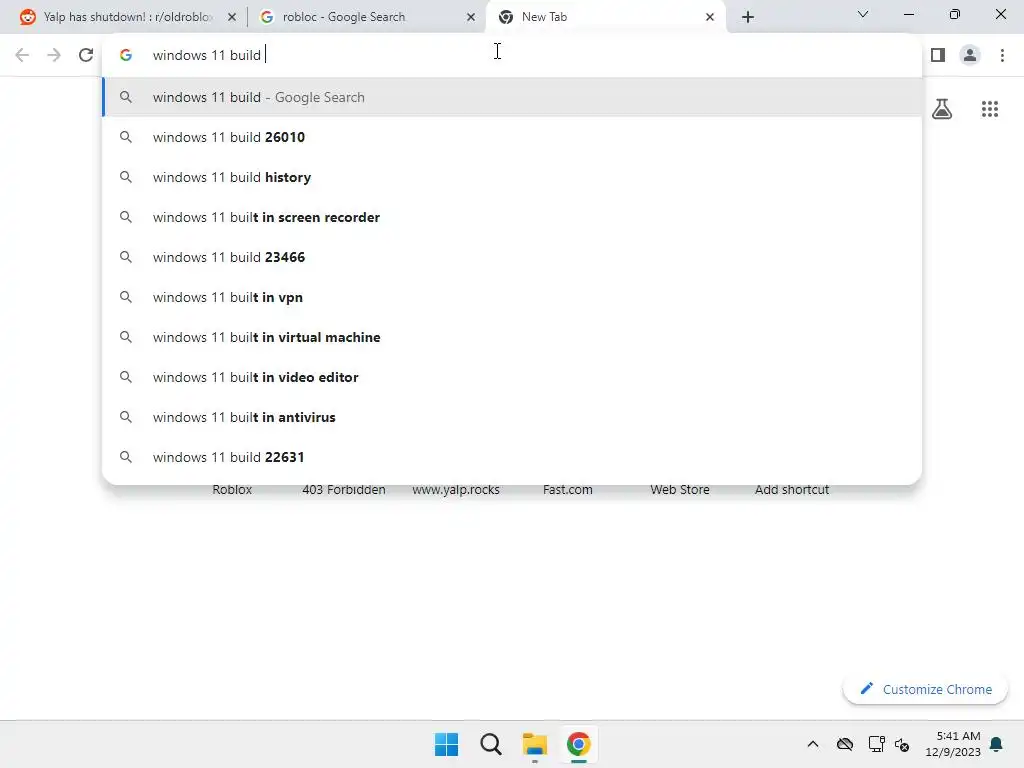Click Add shortcut
The height and width of the screenshot is (768, 1024).
point(792,489)
